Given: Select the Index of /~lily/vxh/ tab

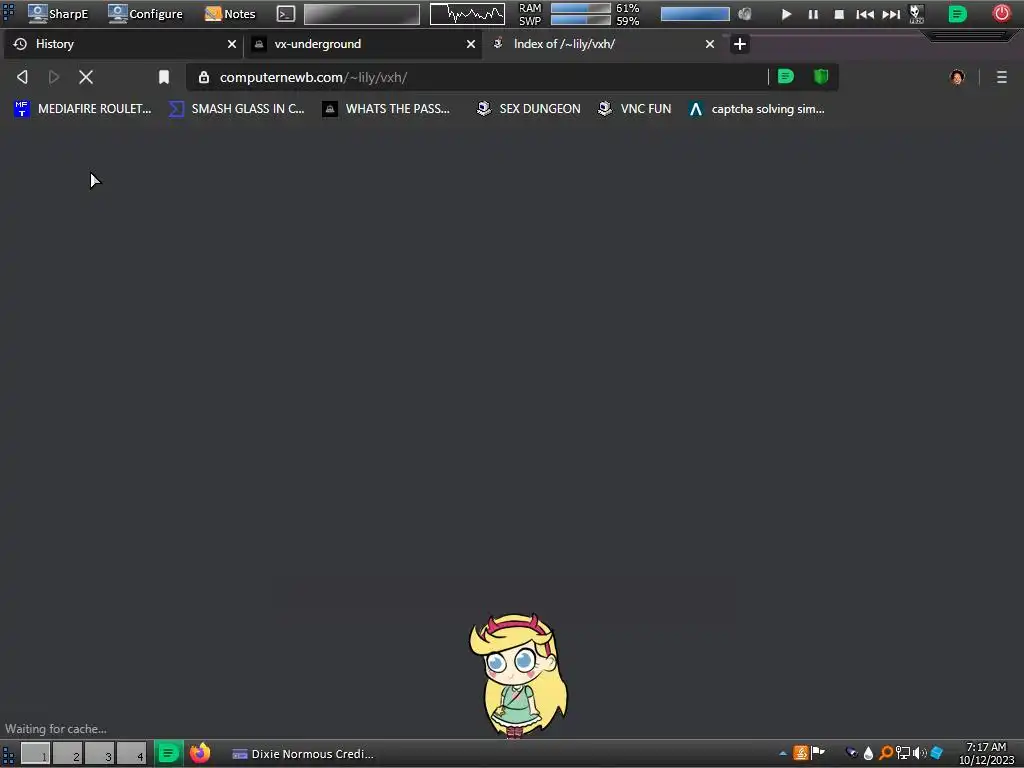Looking at the screenshot, I should (x=602, y=44).
